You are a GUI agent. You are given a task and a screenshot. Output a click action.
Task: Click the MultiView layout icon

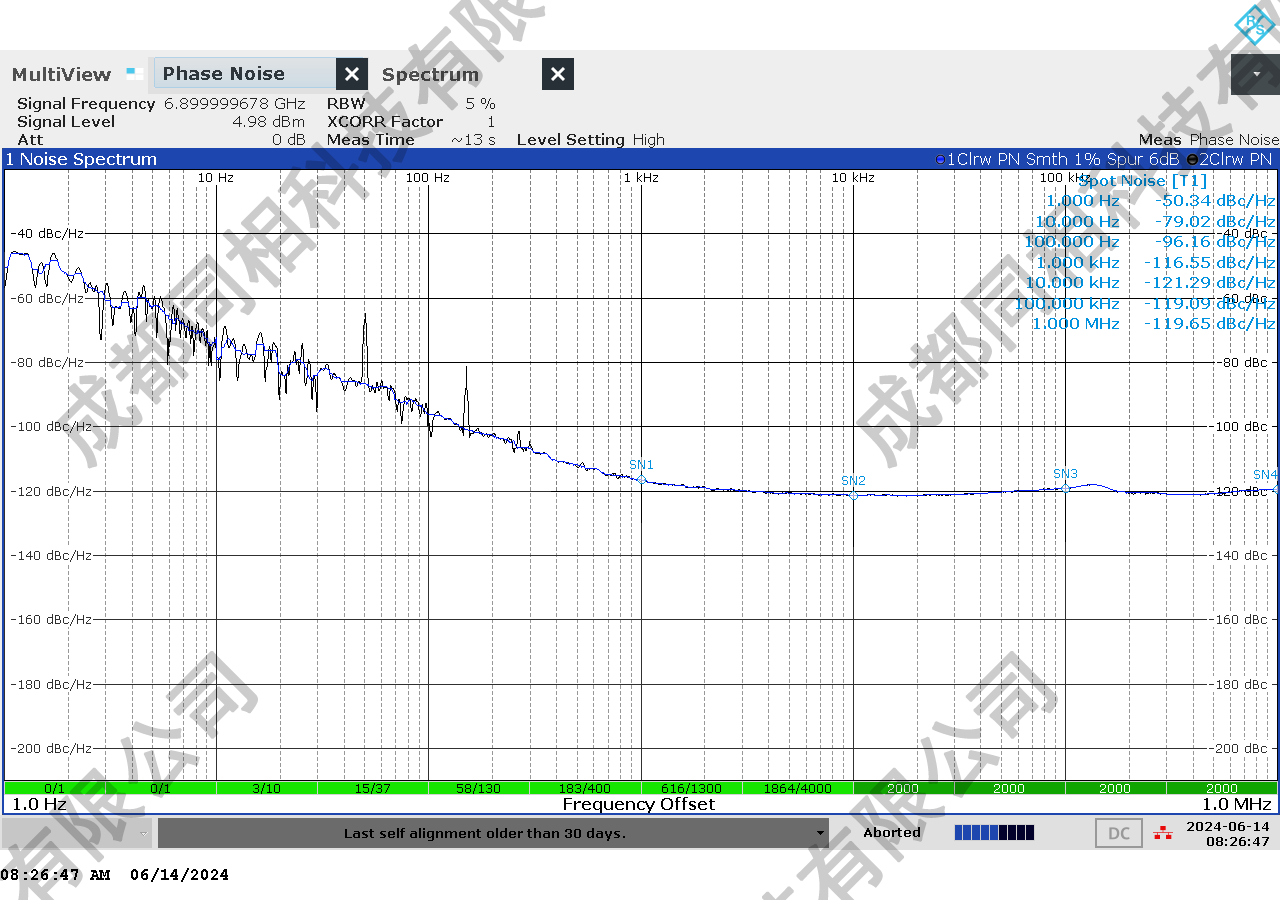(134, 73)
